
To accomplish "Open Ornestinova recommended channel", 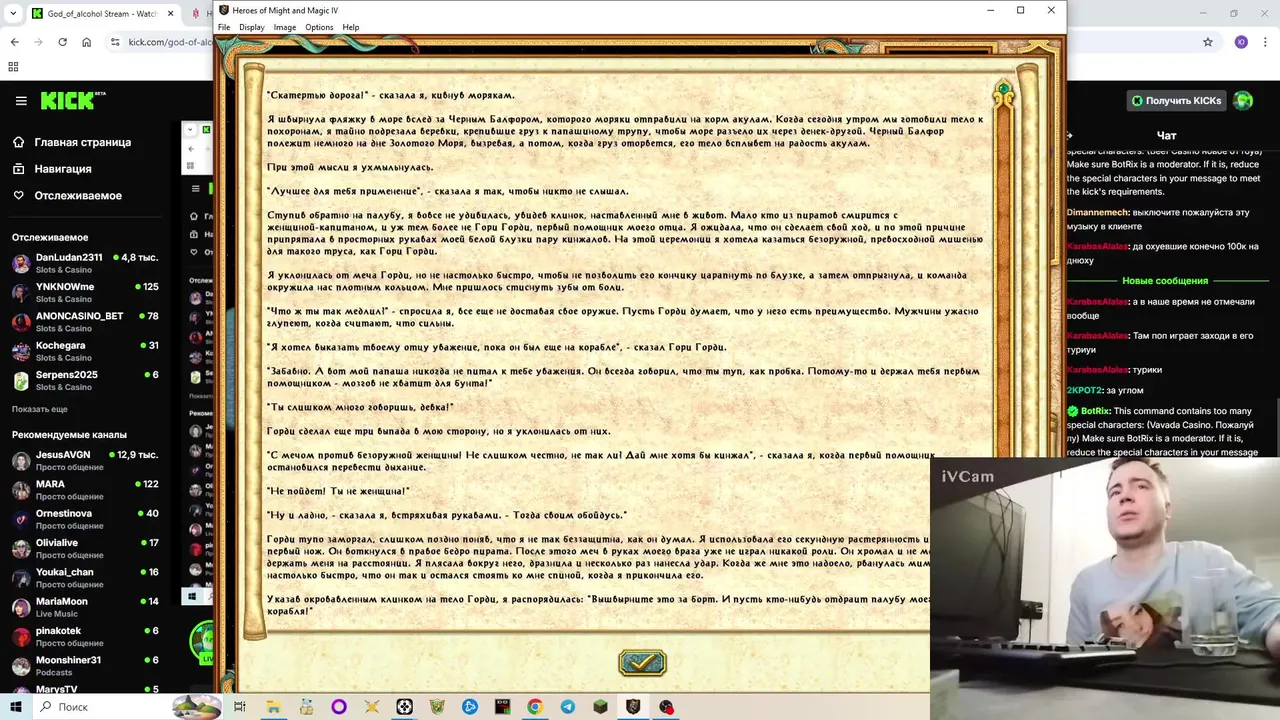I will pyautogui.click(x=86, y=519).
